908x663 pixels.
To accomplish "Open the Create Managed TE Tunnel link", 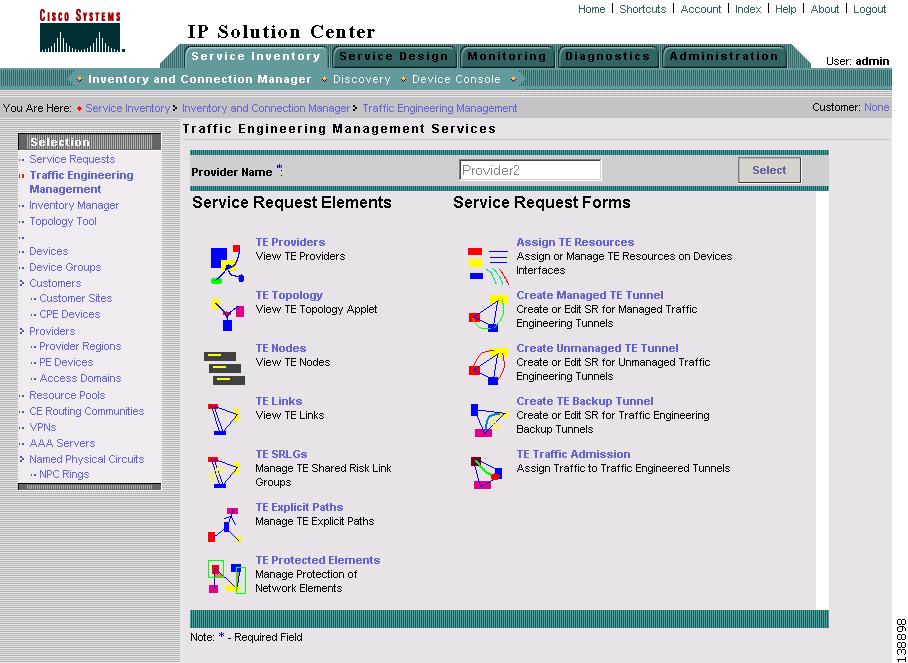I will click(x=590, y=295).
